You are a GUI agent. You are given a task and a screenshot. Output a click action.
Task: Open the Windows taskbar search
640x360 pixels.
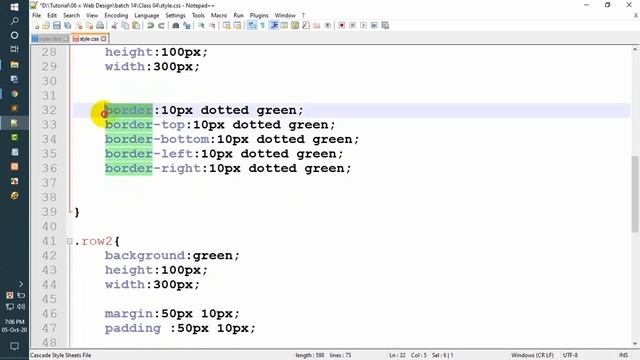click(14, 21)
